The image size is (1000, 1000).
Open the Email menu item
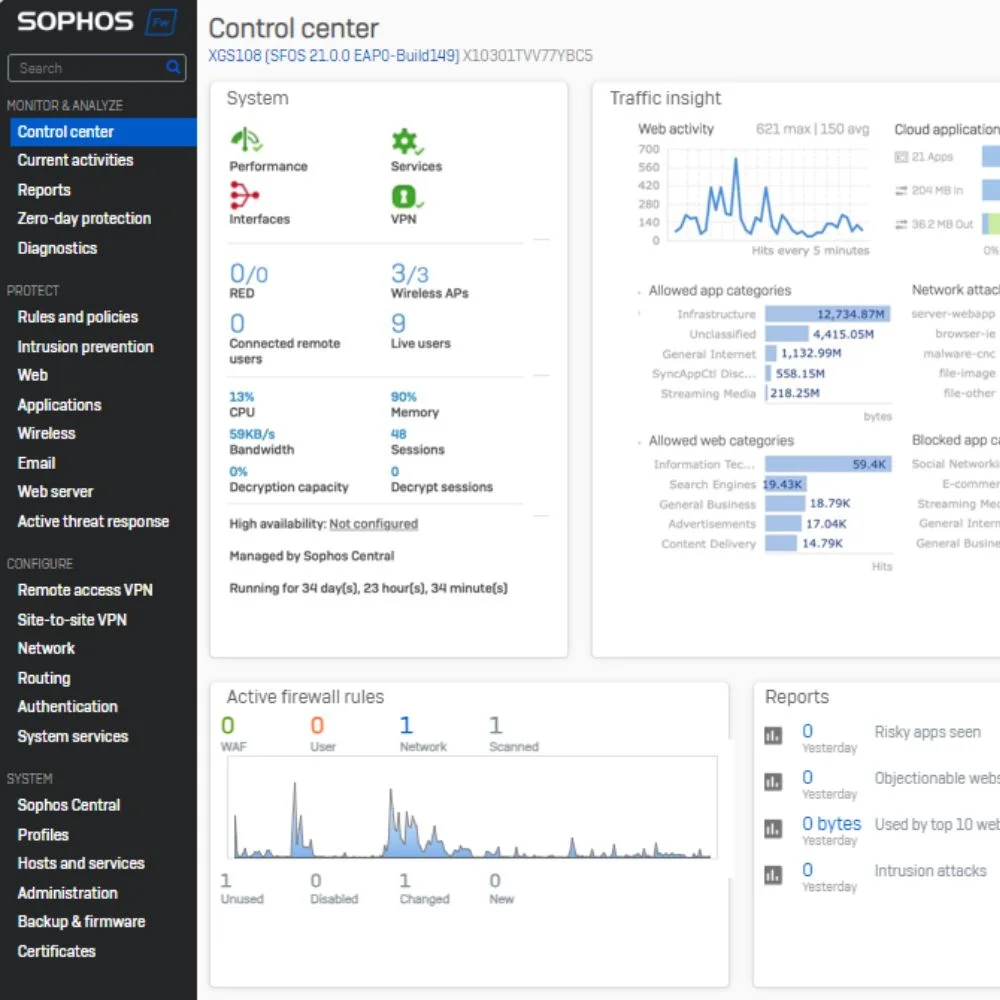[36, 463]
